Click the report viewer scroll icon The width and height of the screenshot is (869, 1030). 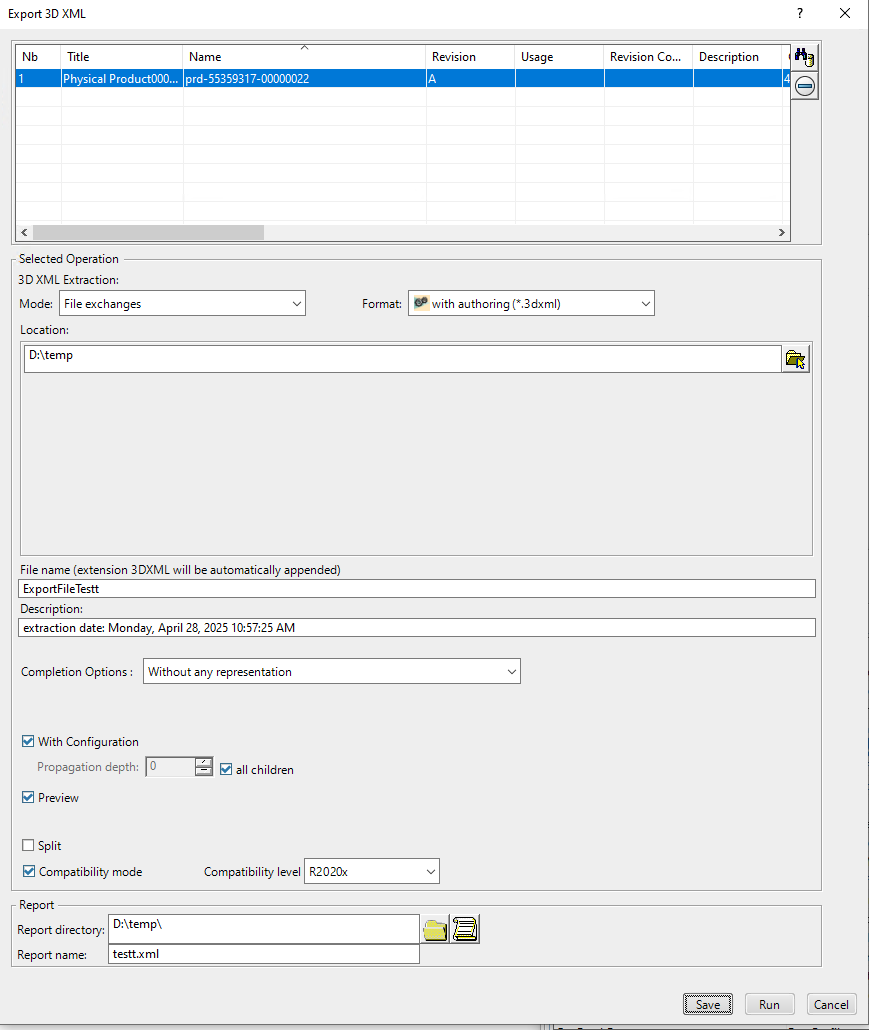[464, 928]
